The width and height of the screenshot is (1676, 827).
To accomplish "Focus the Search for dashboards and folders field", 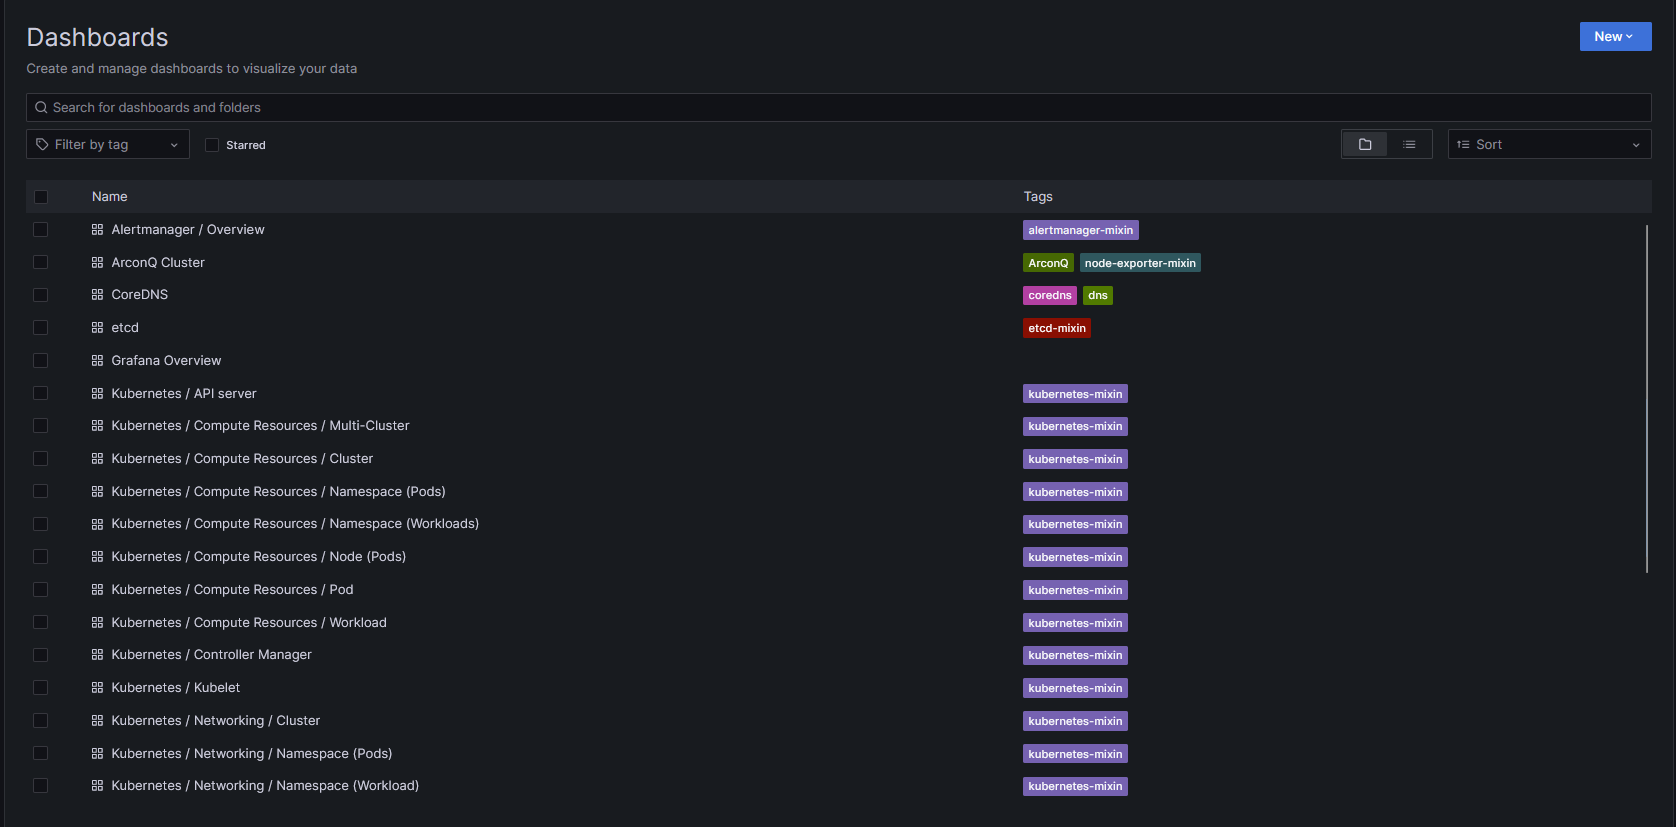I will (x=838, y=107).
